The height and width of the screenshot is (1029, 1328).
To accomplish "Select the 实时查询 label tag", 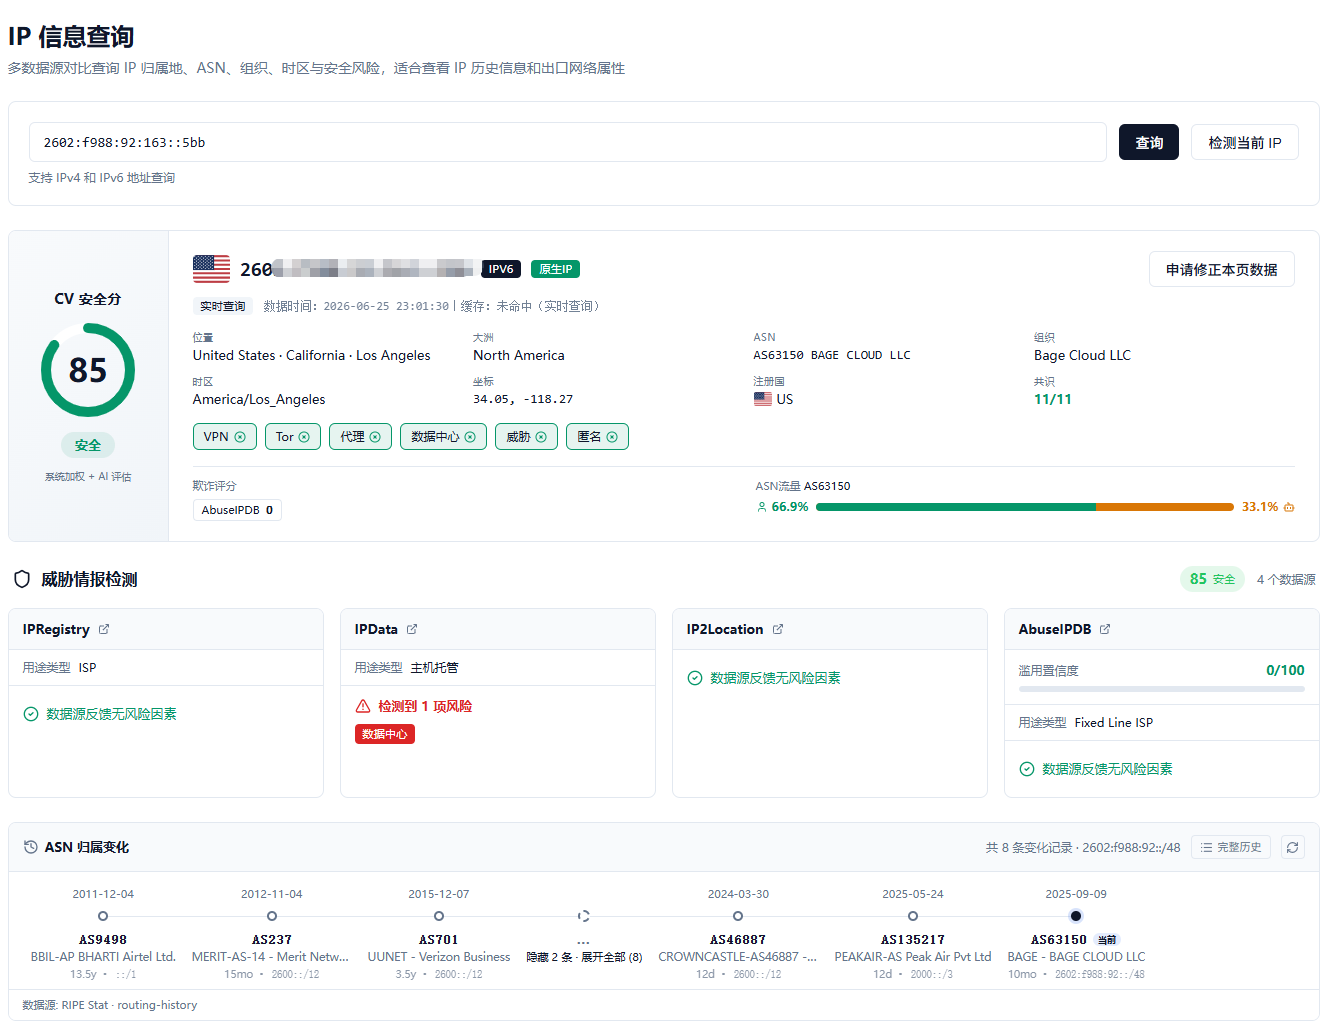I will coord(222,306).
